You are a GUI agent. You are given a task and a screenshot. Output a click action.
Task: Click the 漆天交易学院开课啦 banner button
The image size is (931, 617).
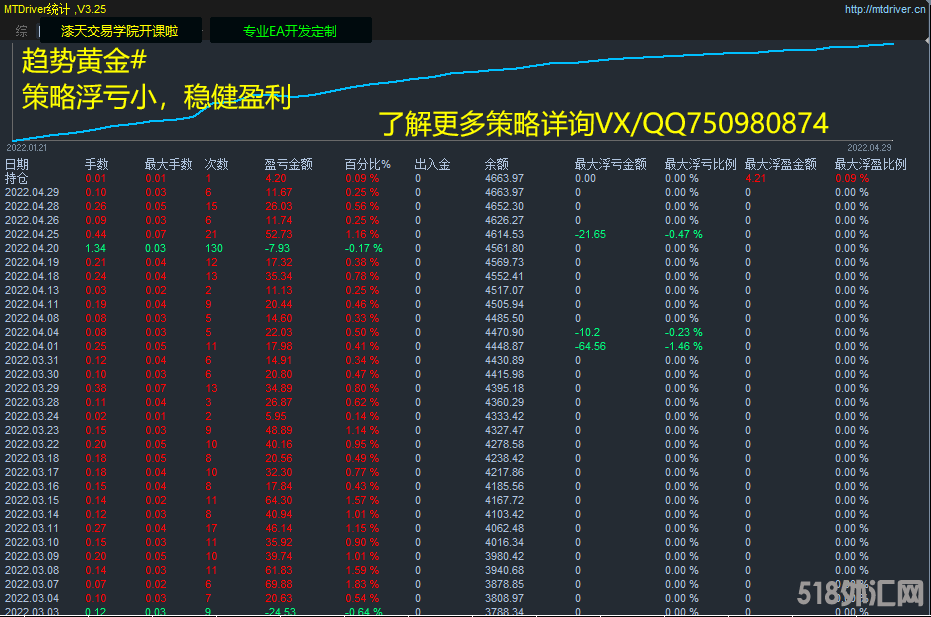(x=119, y=31)
